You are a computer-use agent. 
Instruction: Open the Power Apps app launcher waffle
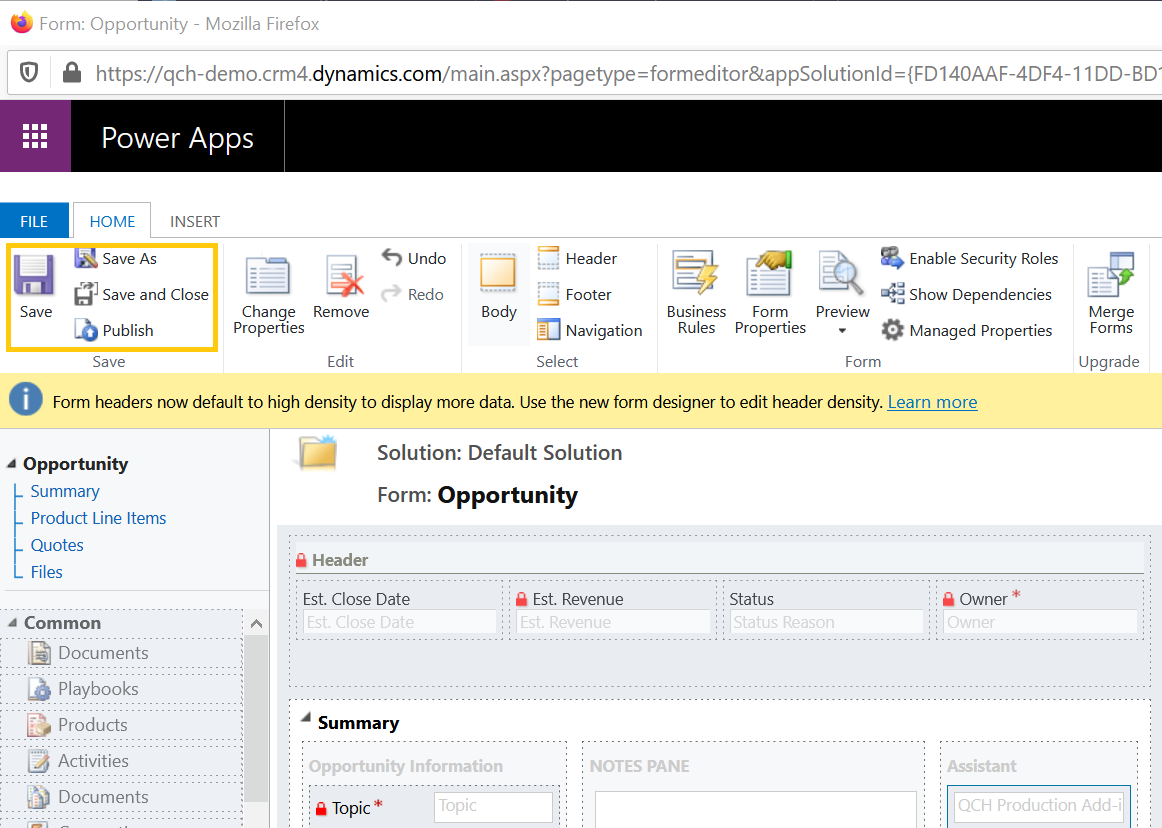35,137
